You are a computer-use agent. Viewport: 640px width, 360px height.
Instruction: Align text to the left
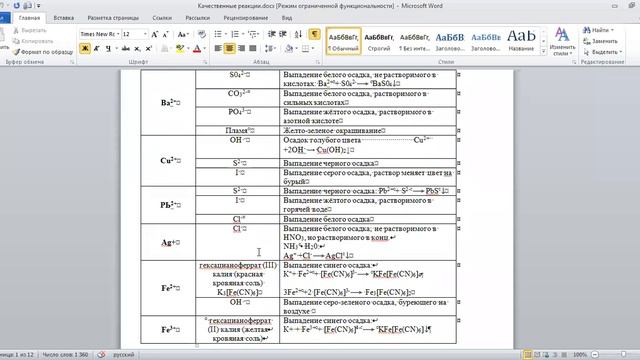point(218,49)
